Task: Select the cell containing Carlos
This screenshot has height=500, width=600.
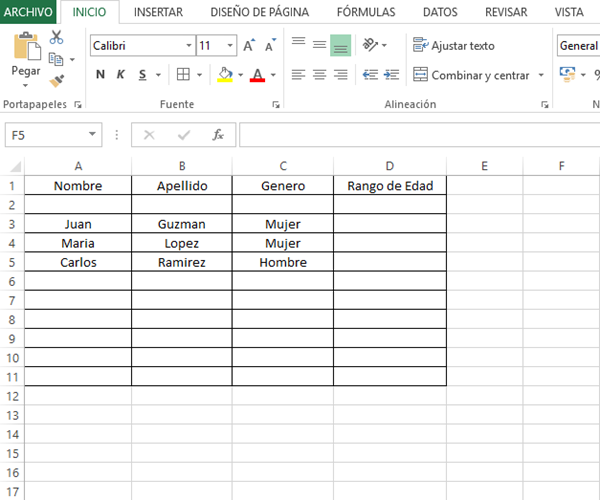Action: coord(78,262)
